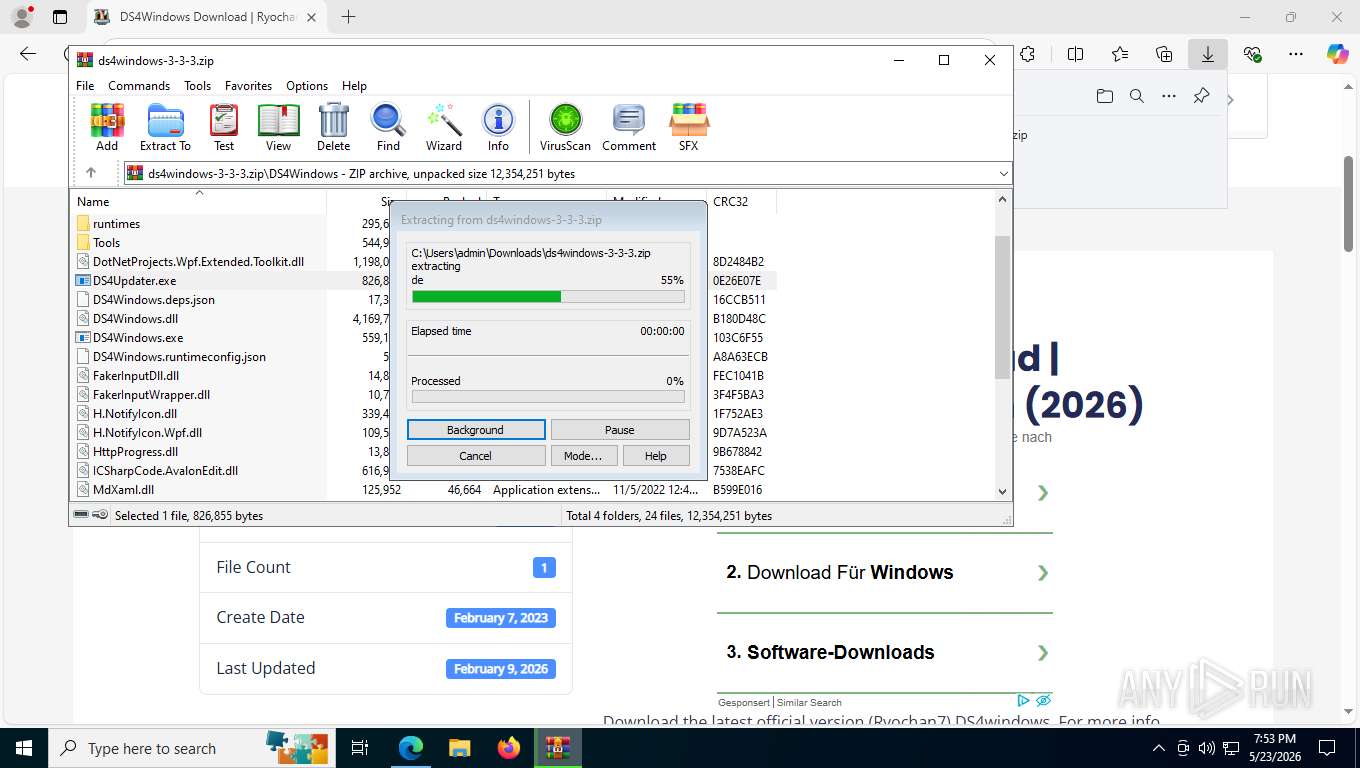Open Windows Start button
The width and height of the screenshot is (1360, 768).
pos(24,748)
